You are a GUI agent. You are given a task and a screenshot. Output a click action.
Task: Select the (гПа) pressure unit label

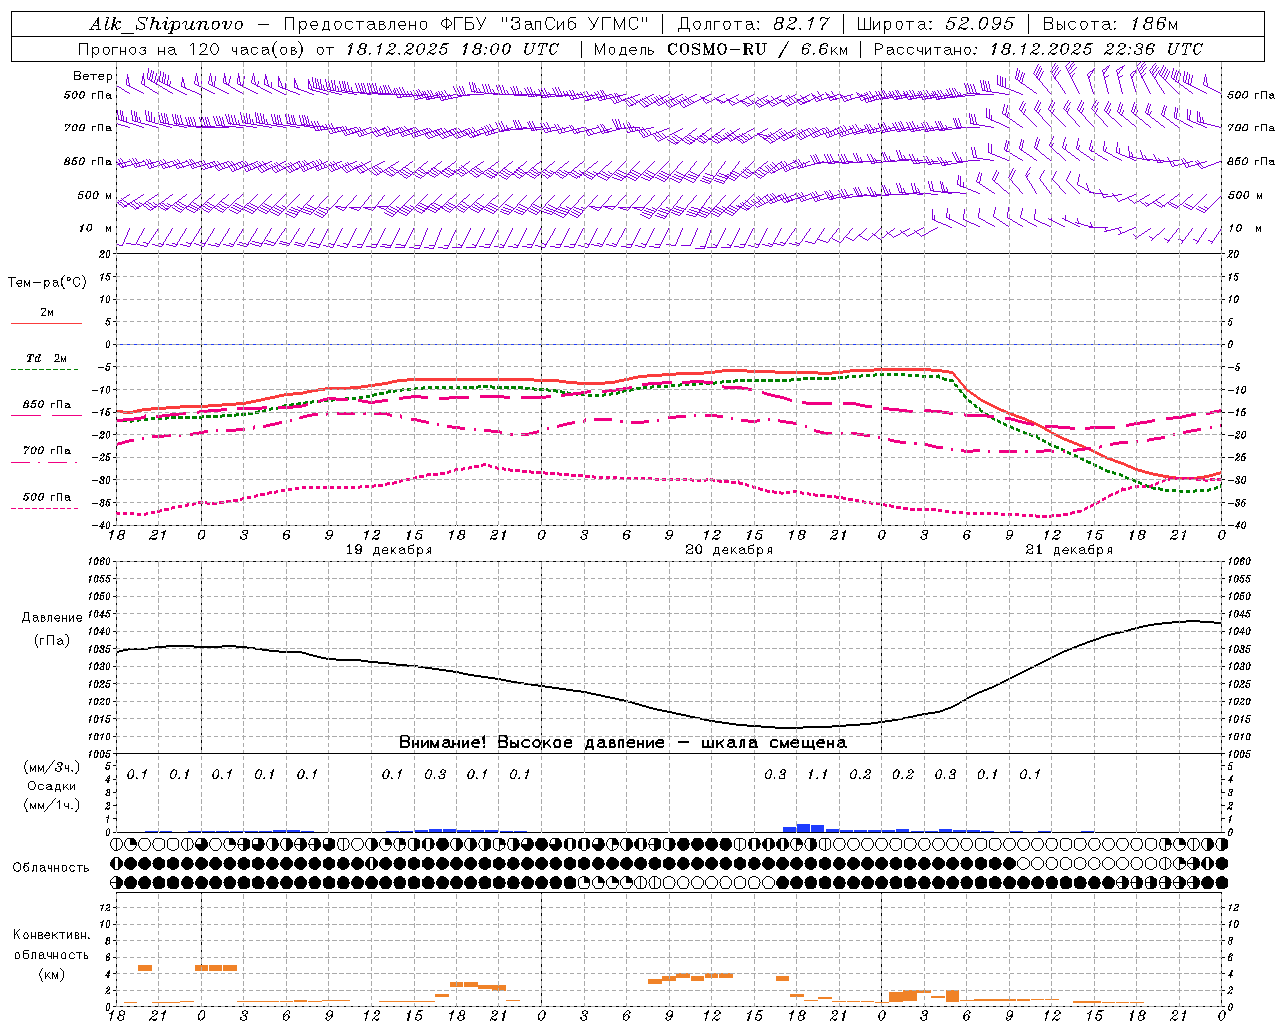tap(52, 641)
